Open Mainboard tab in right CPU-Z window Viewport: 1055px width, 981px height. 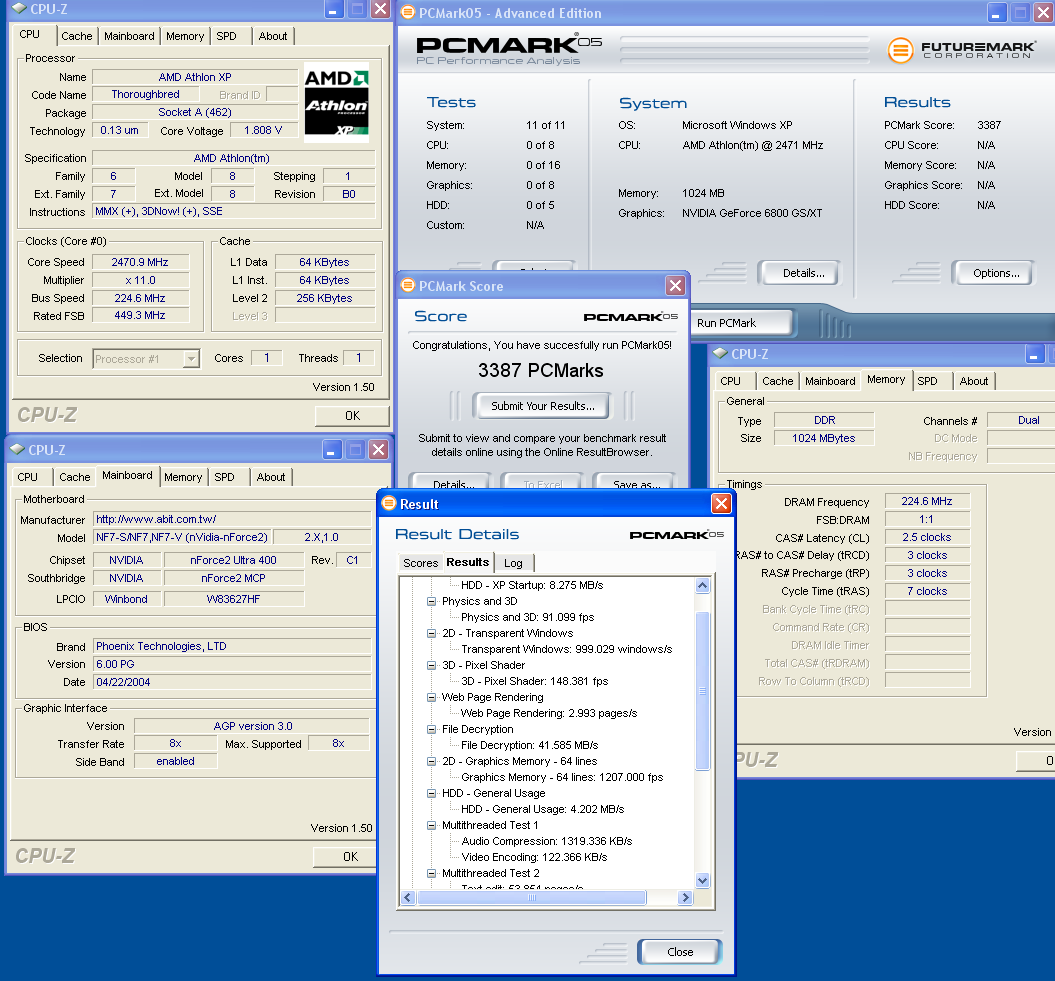pos(830,381)
